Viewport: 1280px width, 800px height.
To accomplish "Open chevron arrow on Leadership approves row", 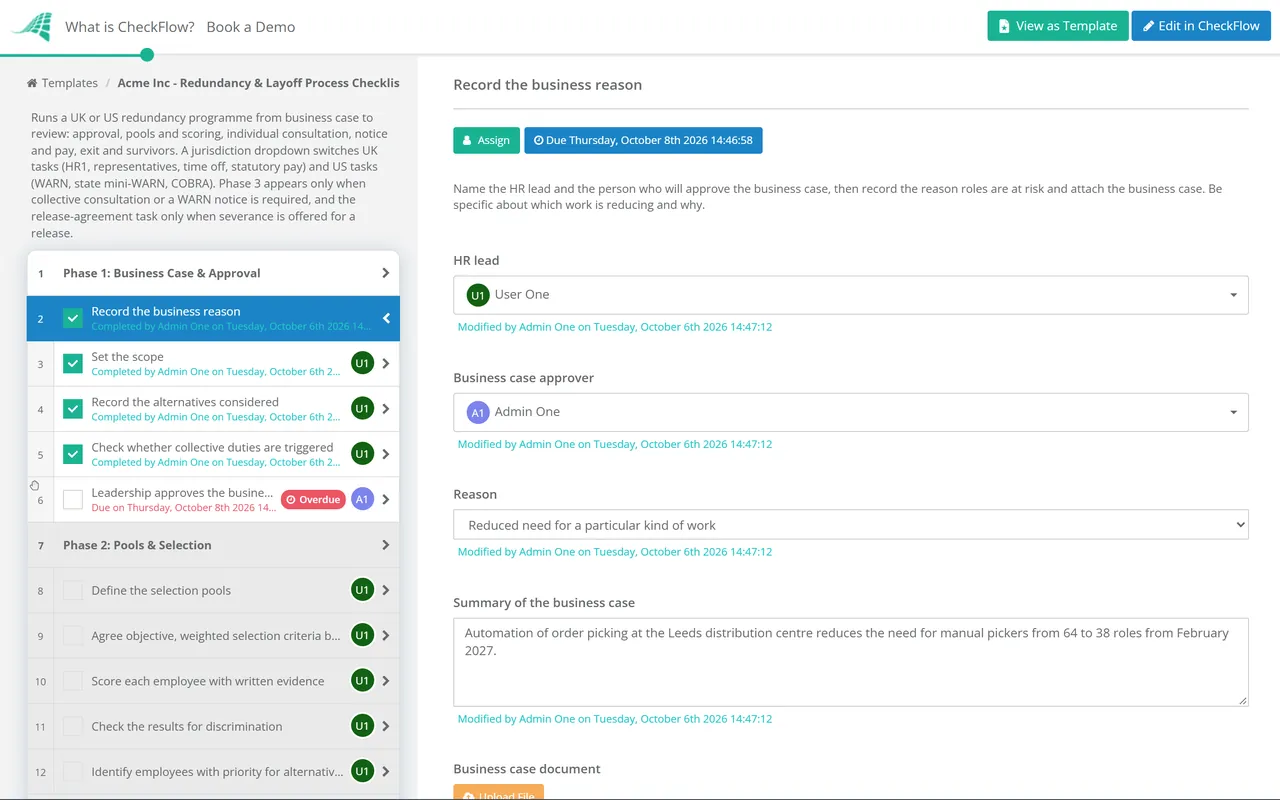I will 386,499.
